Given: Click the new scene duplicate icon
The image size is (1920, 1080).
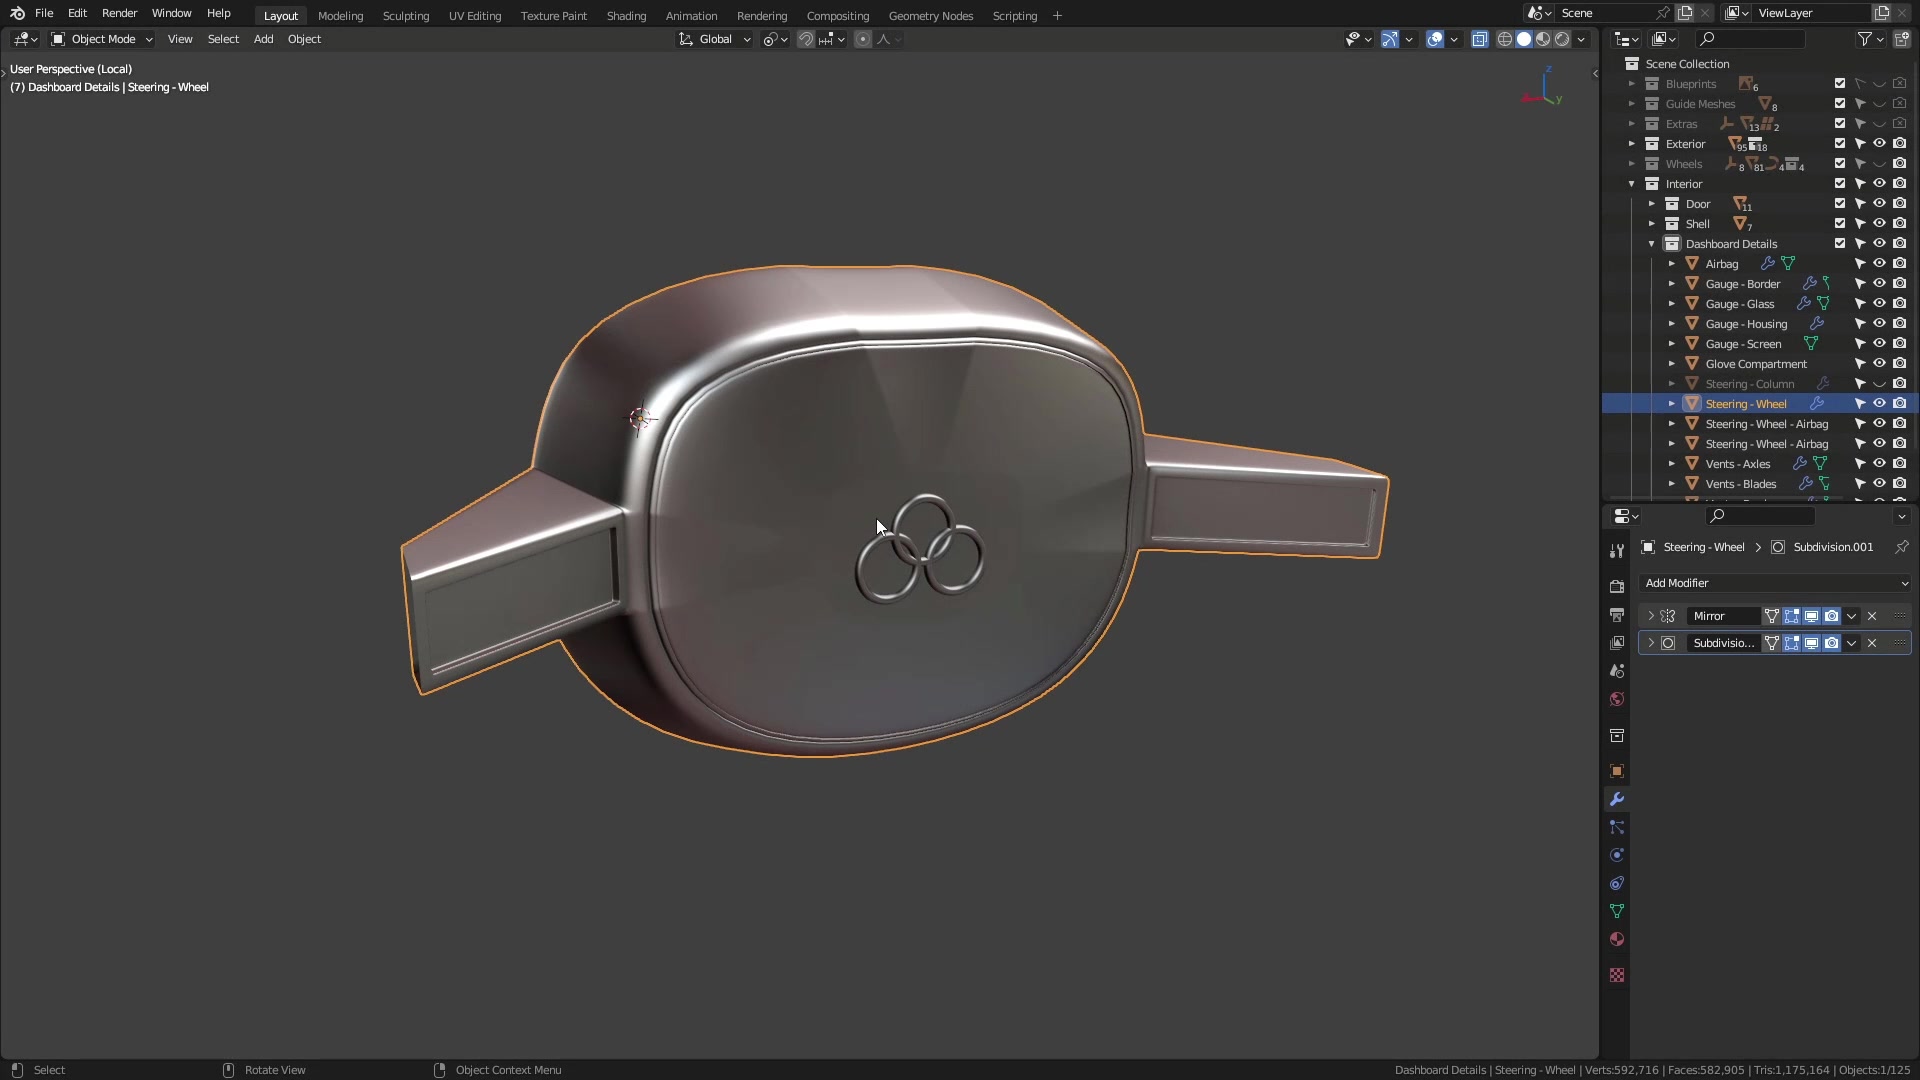Looking at the screenshot, I should [x=1685, y=13].
